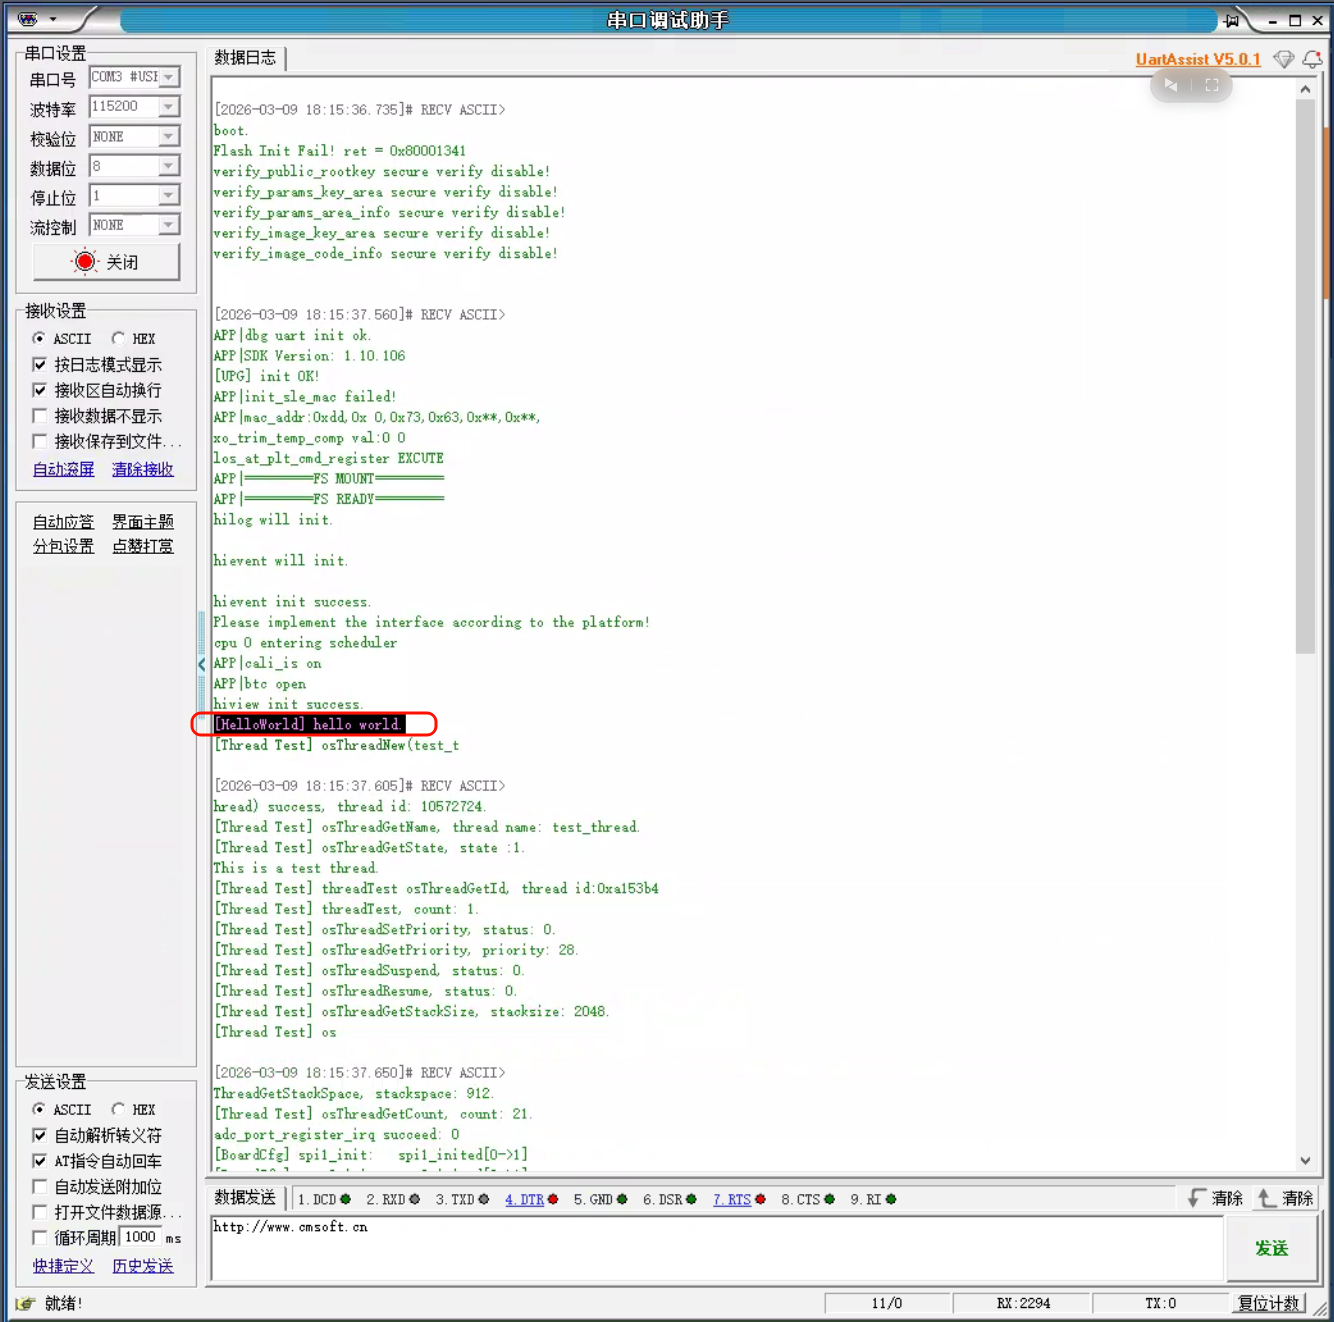Click the notification bell icon

coord(1312,59)
